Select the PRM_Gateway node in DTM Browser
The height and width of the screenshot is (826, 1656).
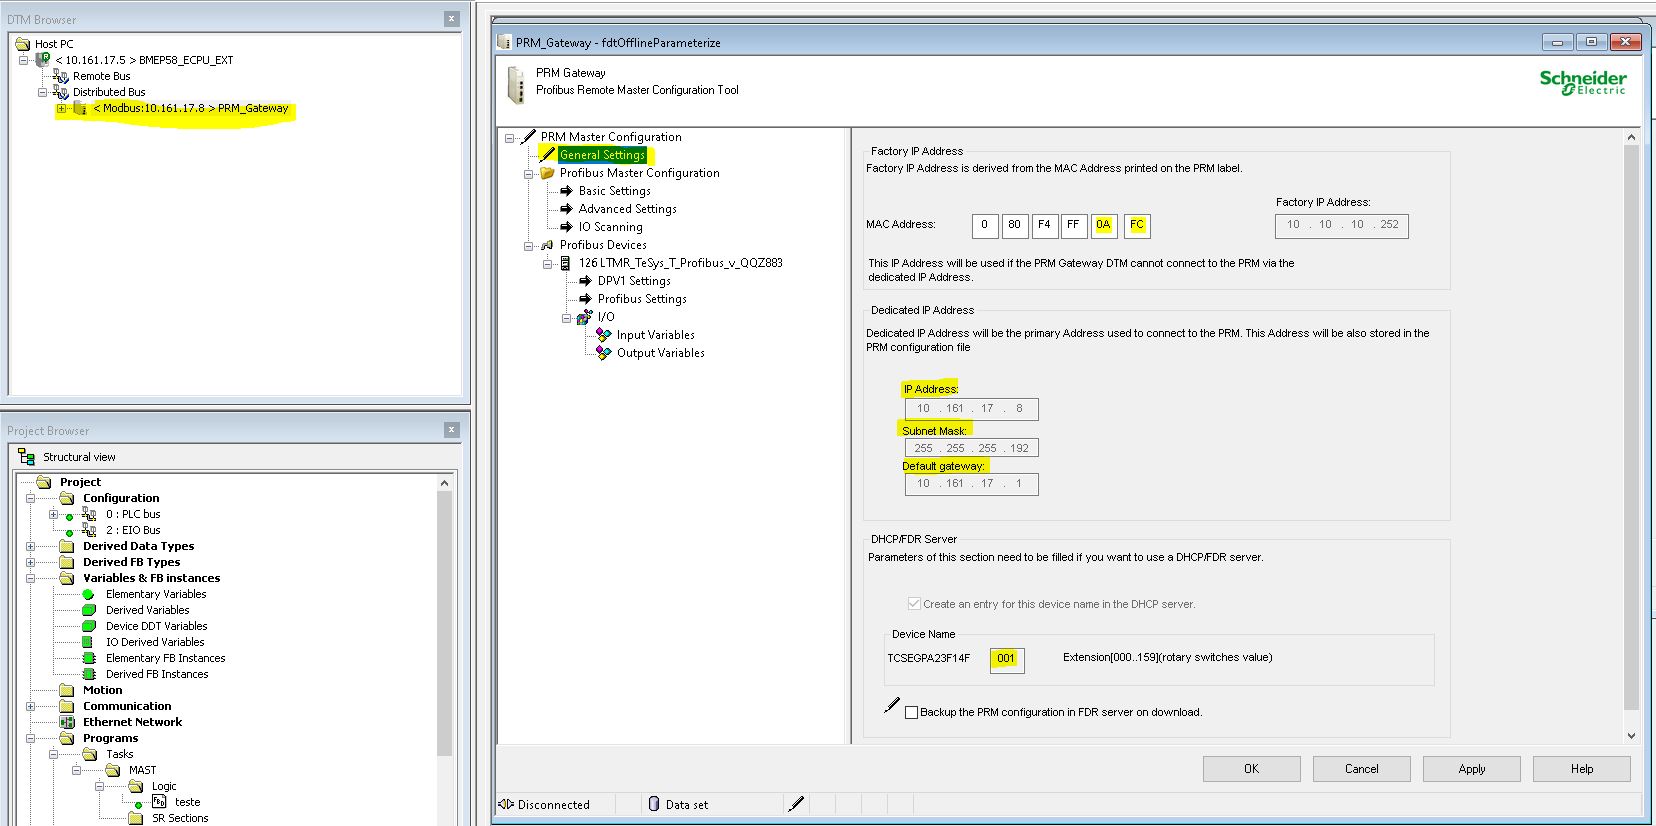pyautogui.click(x=191, y=108)
